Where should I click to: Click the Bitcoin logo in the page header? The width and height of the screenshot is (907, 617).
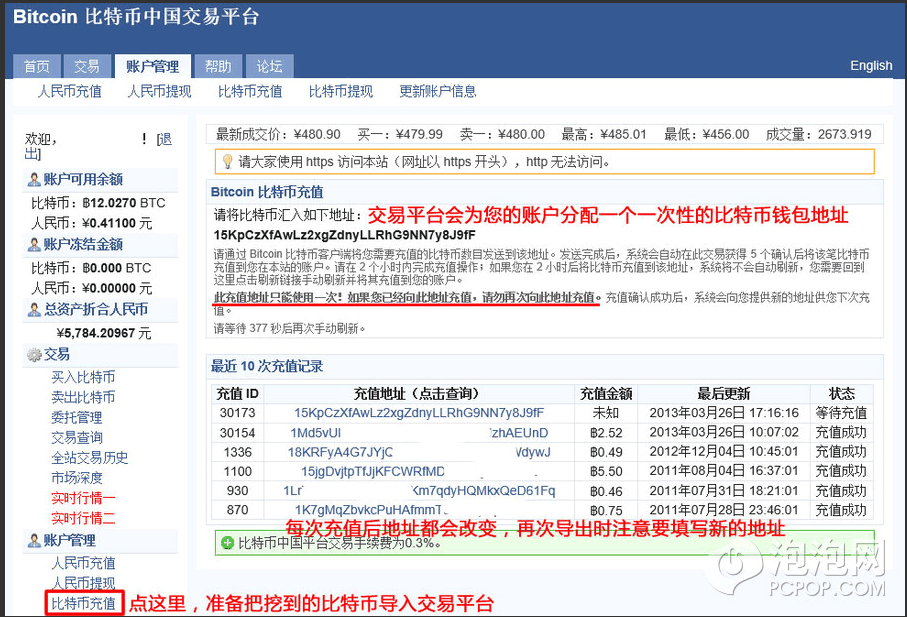click(45, 17)
